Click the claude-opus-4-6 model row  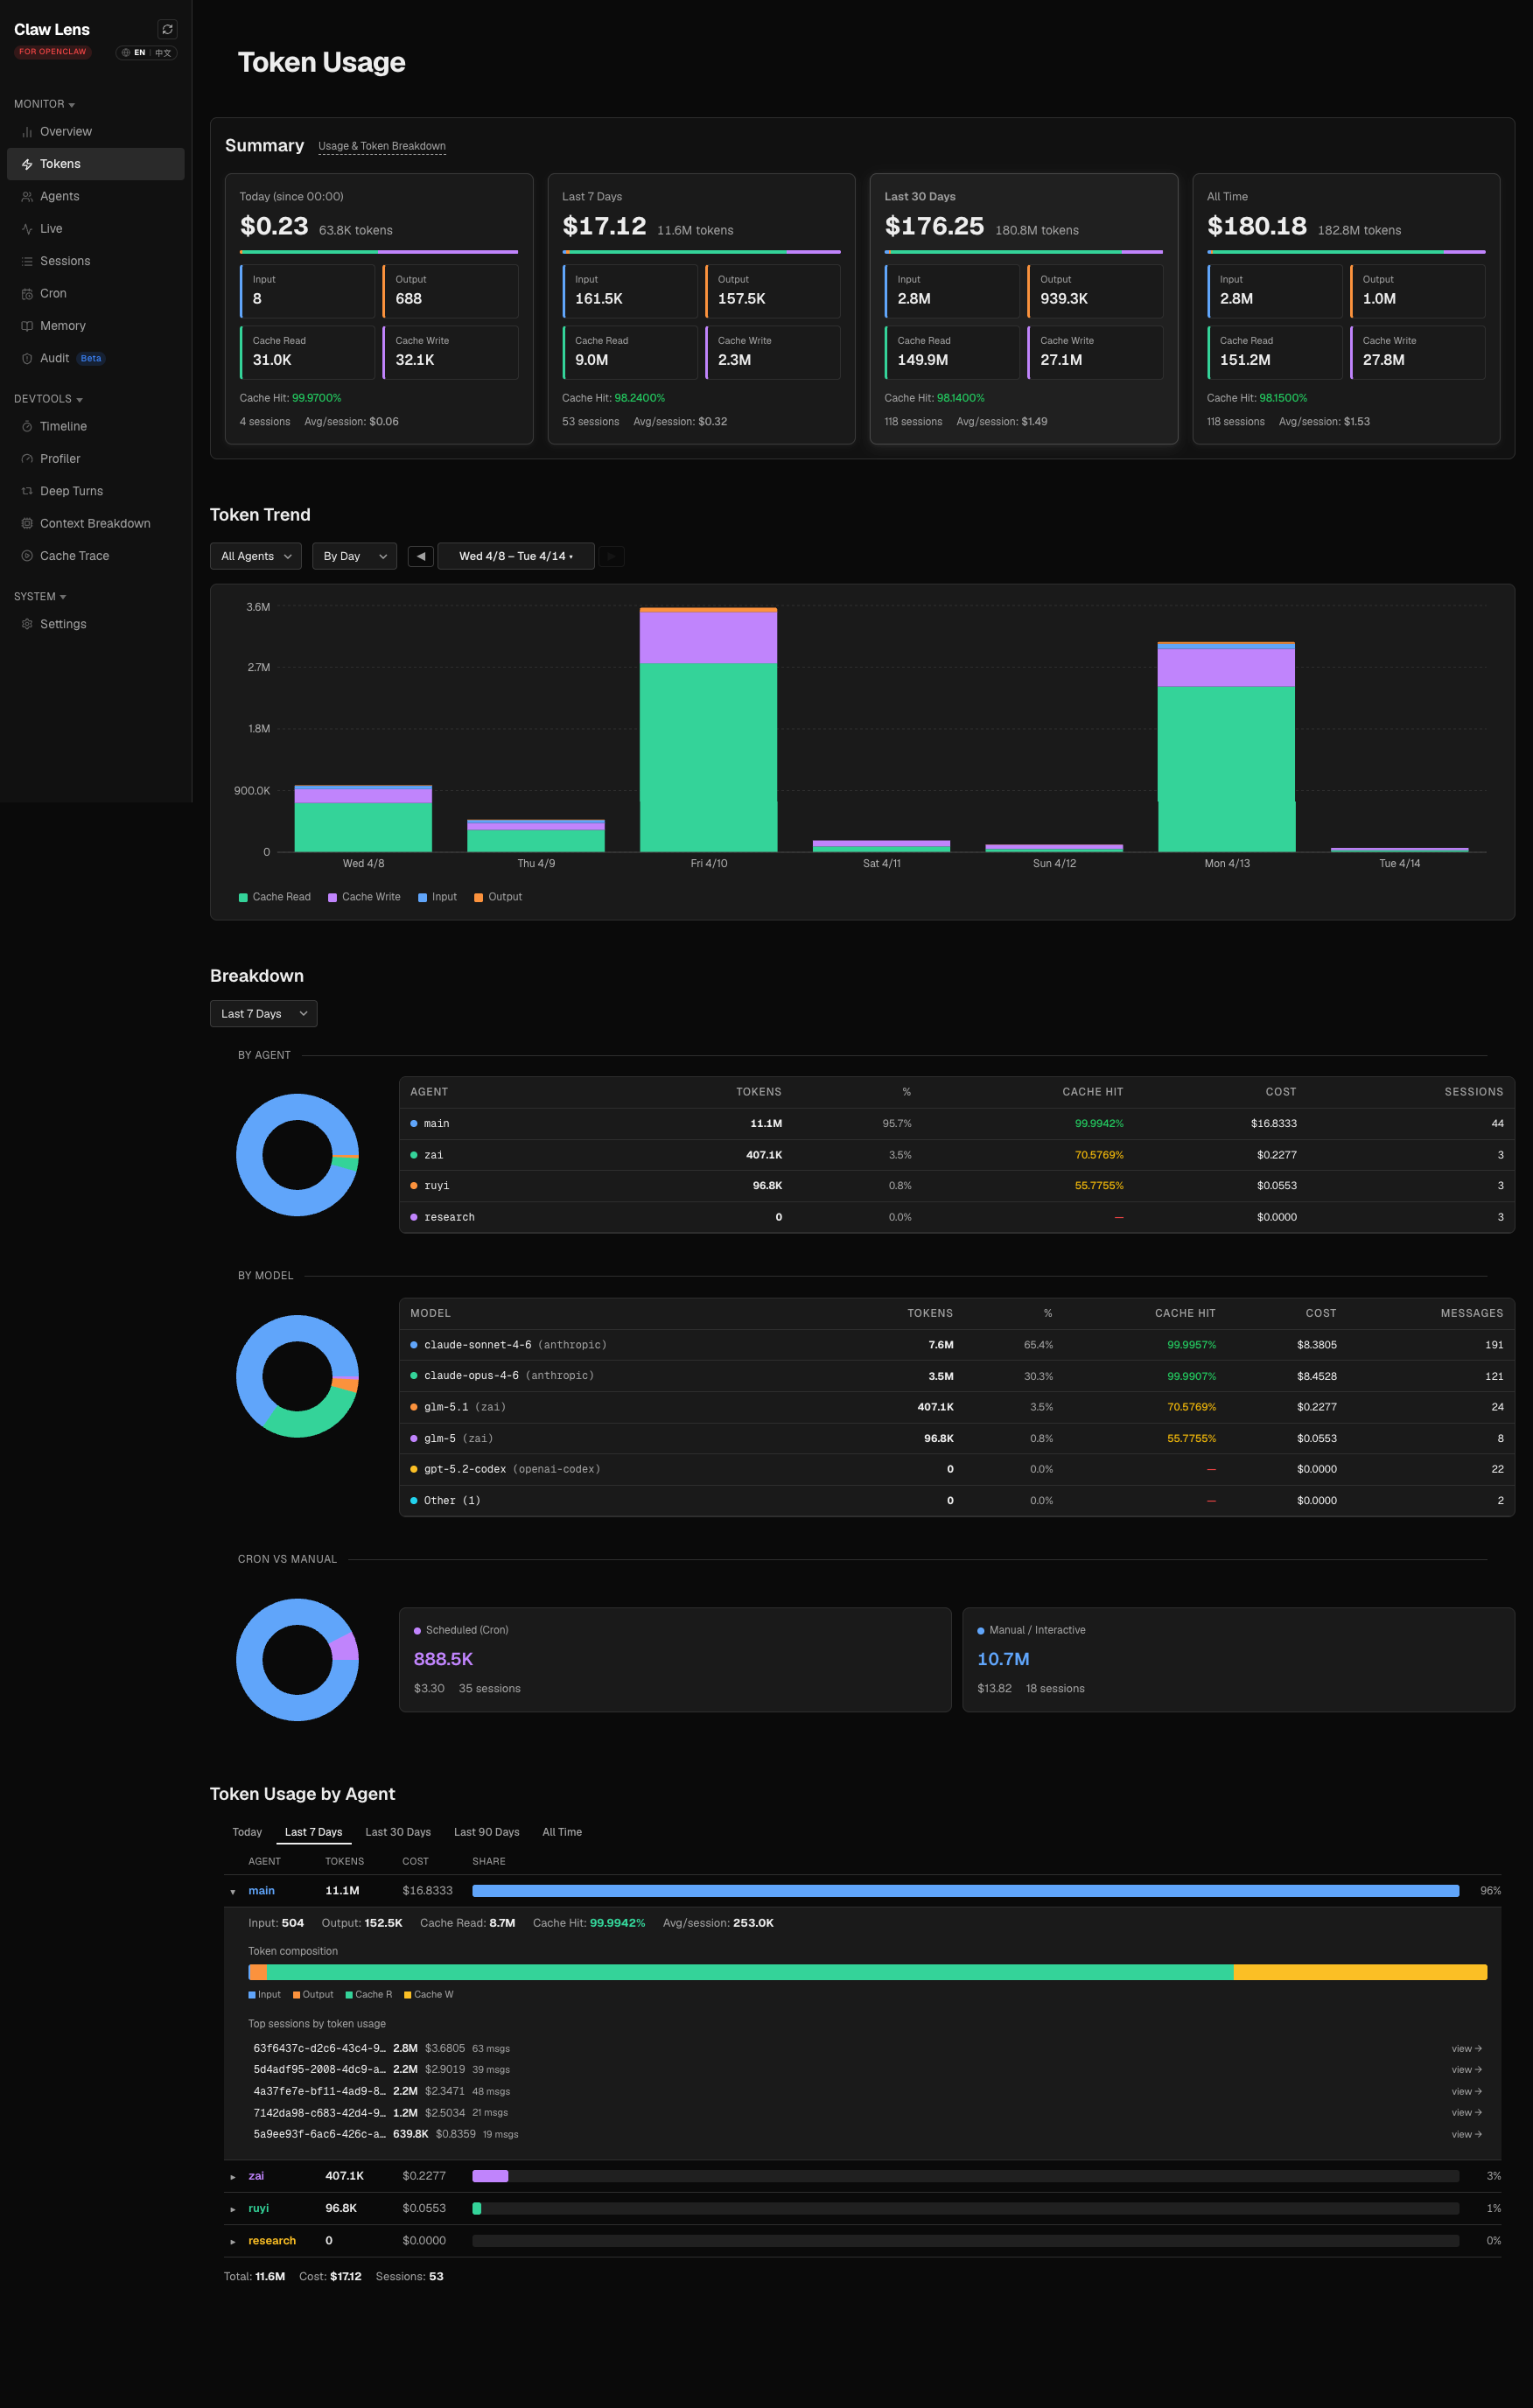[956, 1376]
